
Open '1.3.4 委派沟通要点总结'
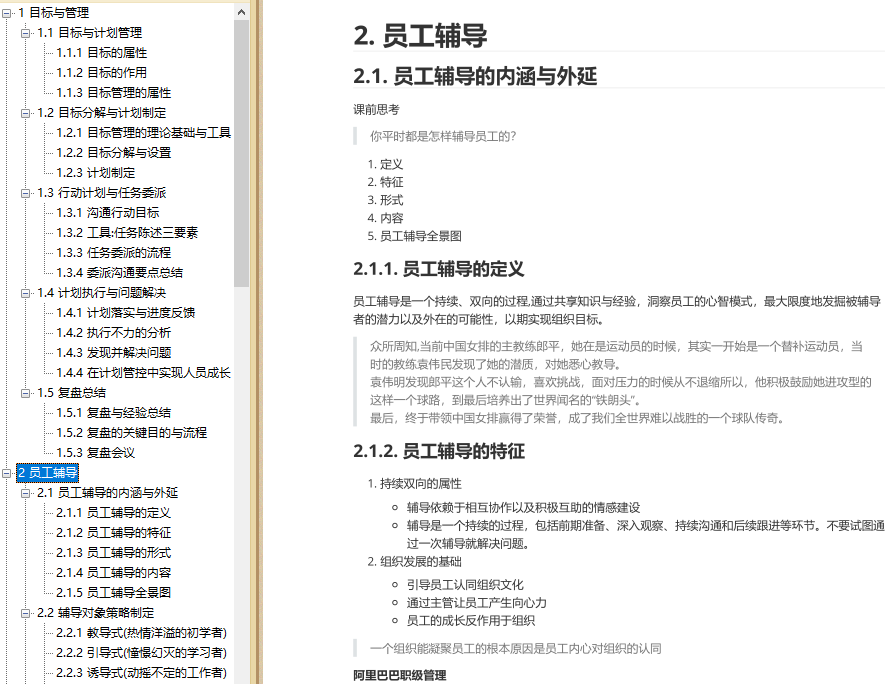click(x=120, y=272)
